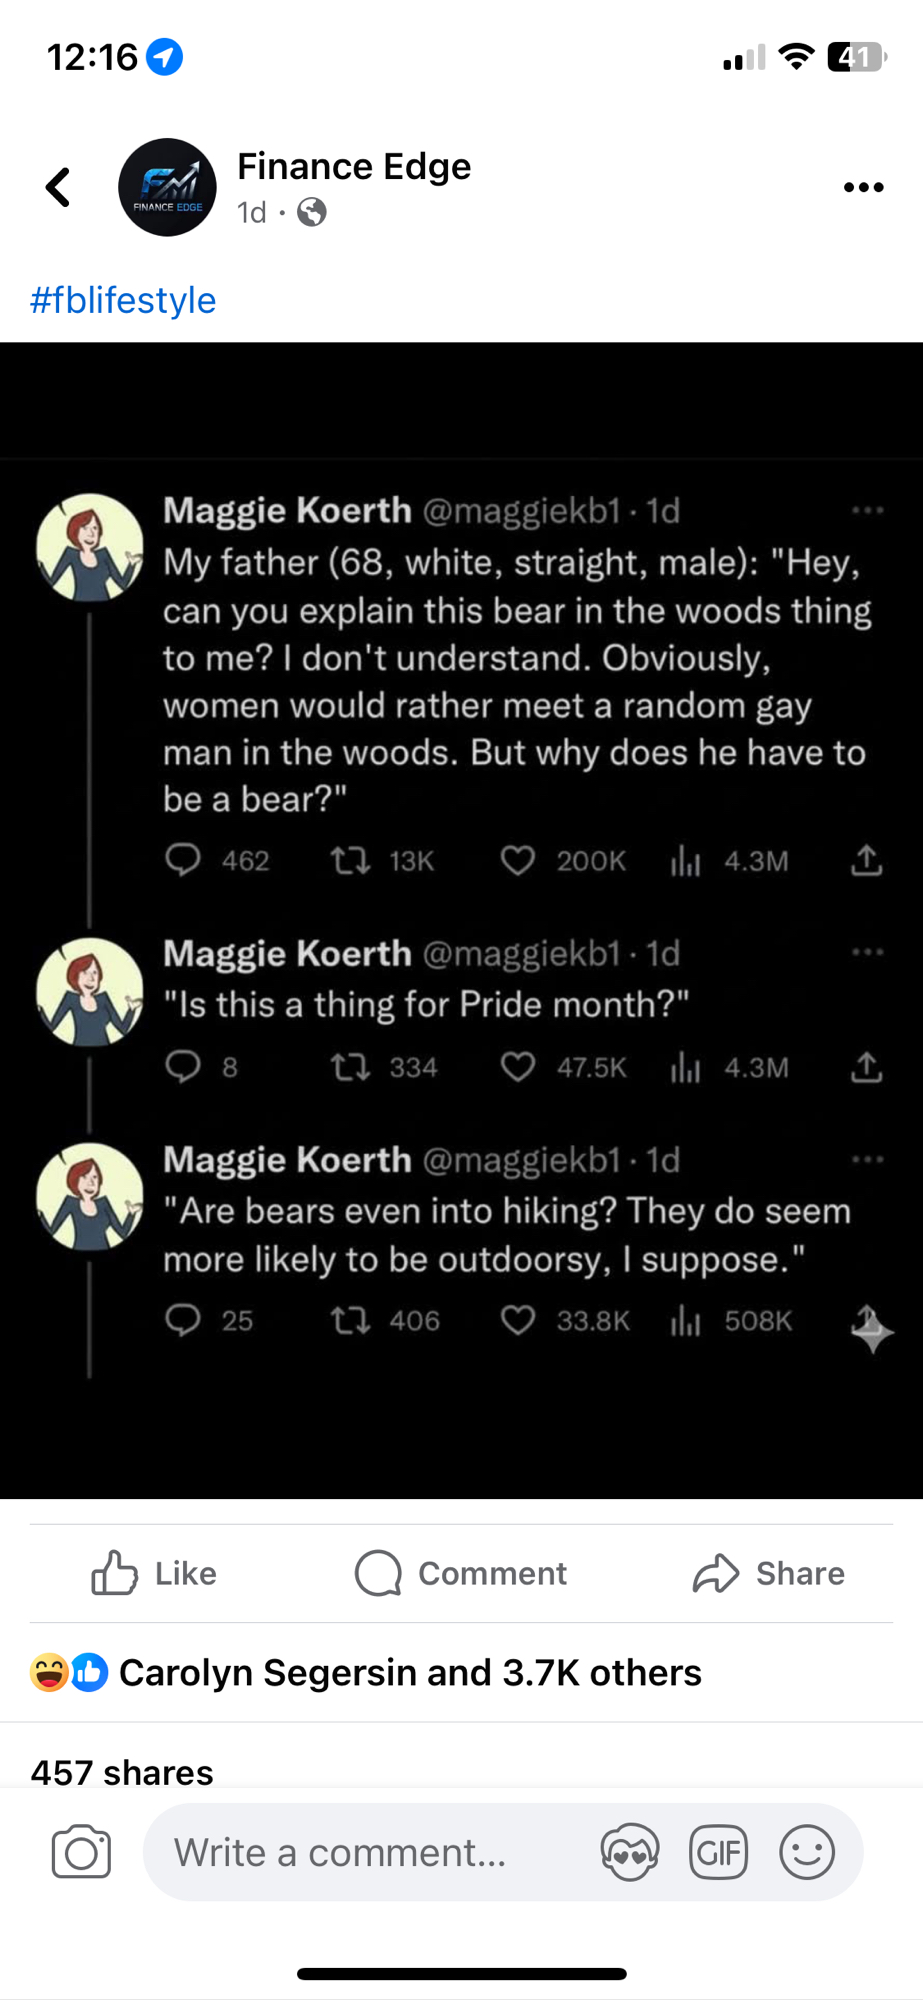
Task: Tap the blue thumbs-up reaction icon
Action: pyautogui.click(x=89, y=1672)
